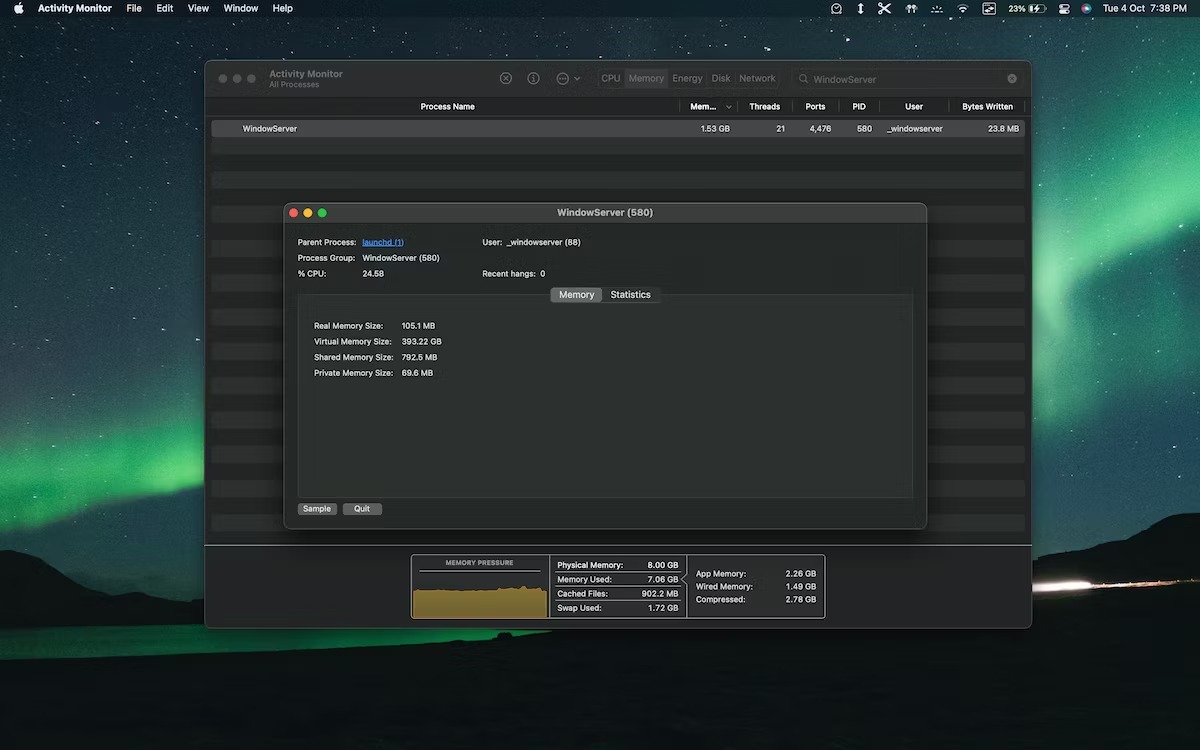The width and height of the screenshot is (1200, 750).
Task: Open the File menu
Action: pos(134,8)
